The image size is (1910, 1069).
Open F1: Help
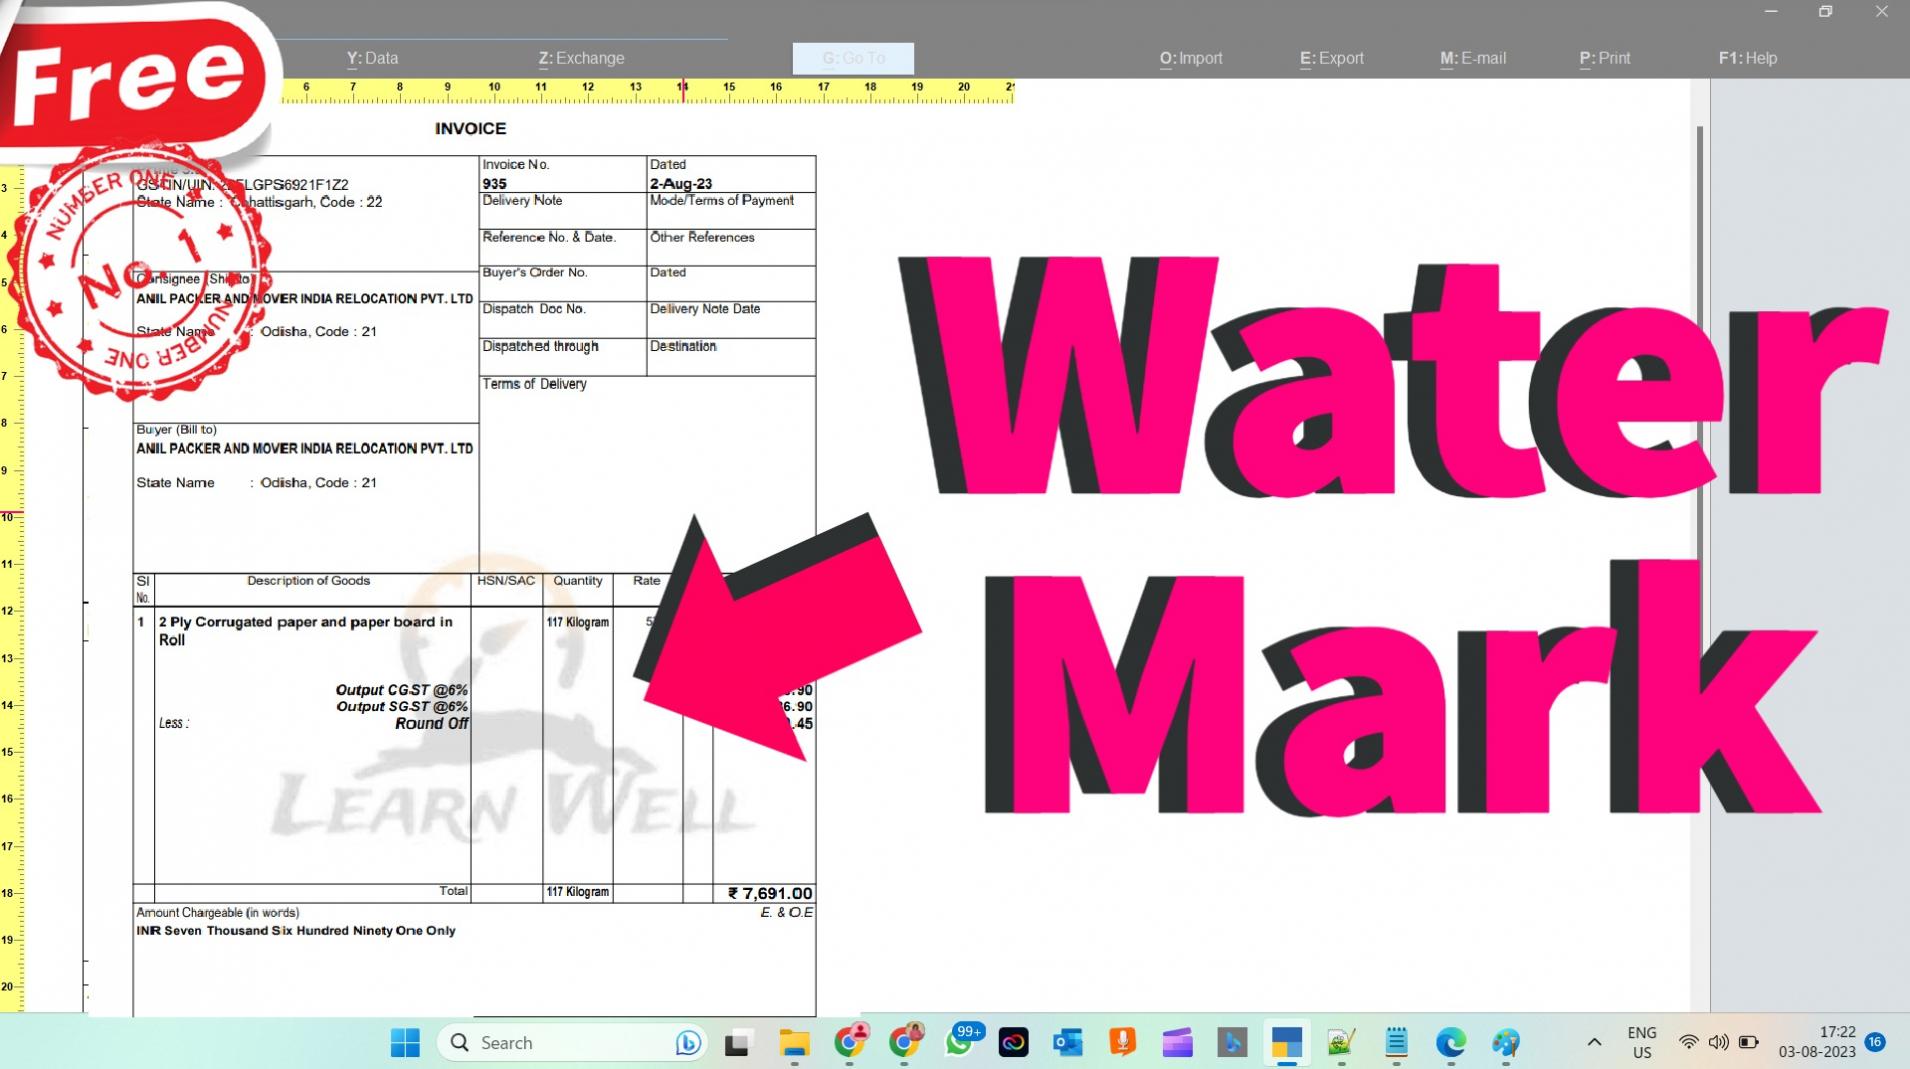1747,58
